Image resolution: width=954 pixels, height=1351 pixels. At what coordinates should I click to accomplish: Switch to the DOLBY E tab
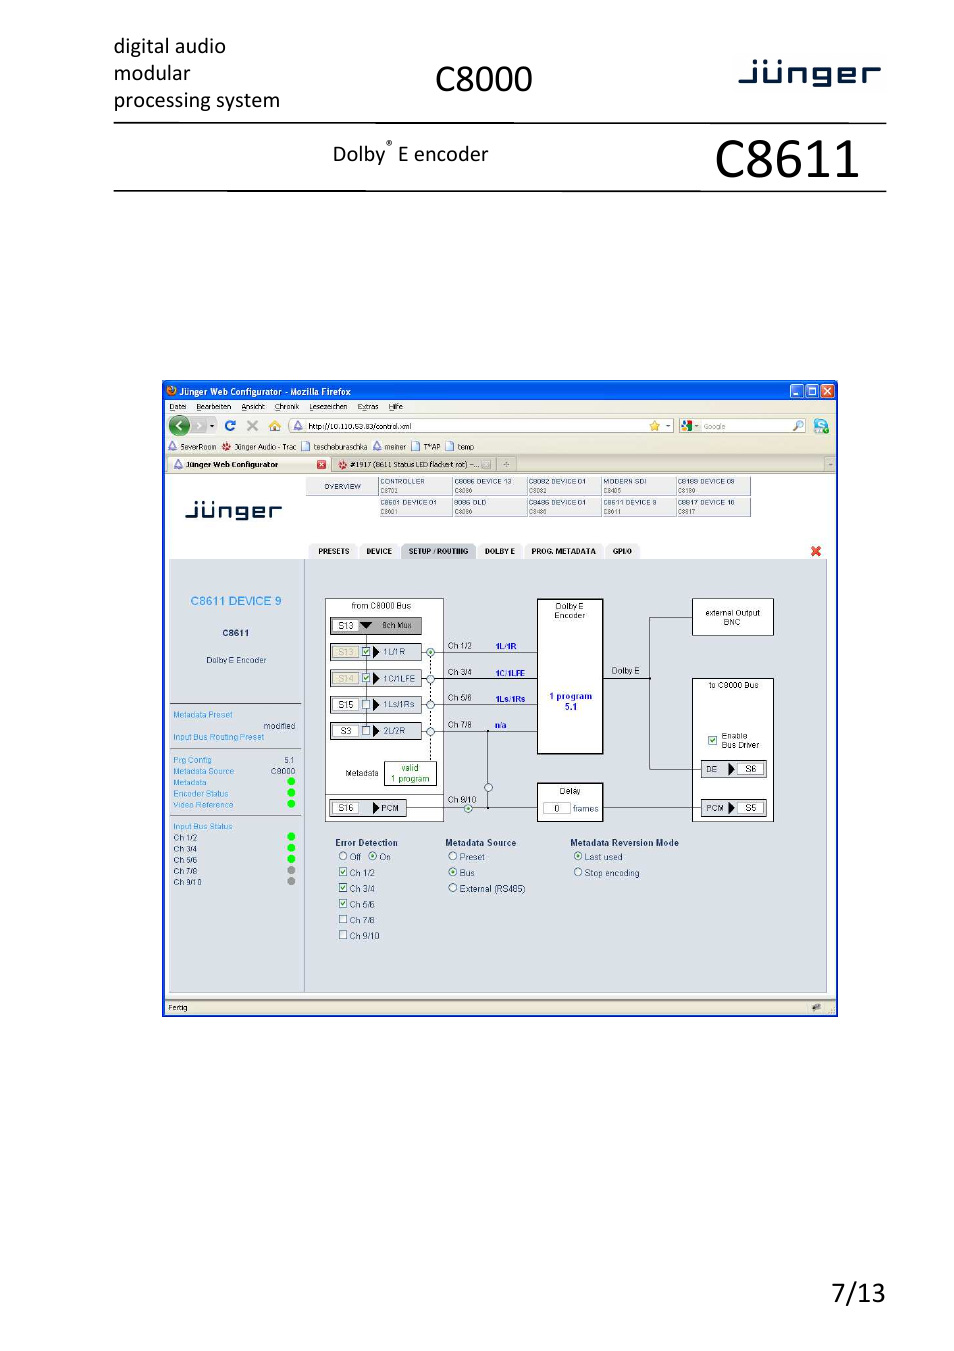point(500,551)
